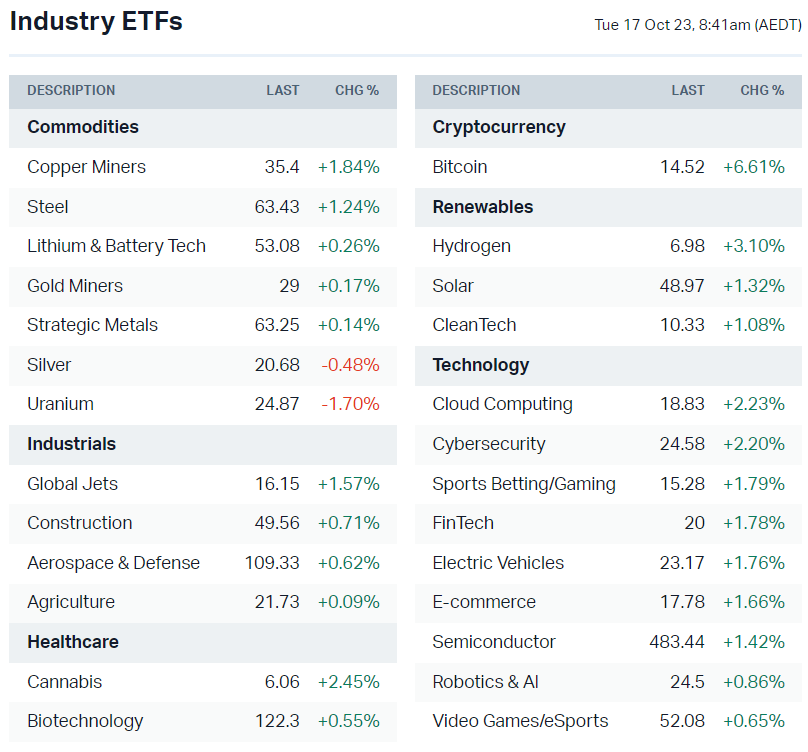Sort left table by CHG % header

(357, 90)
